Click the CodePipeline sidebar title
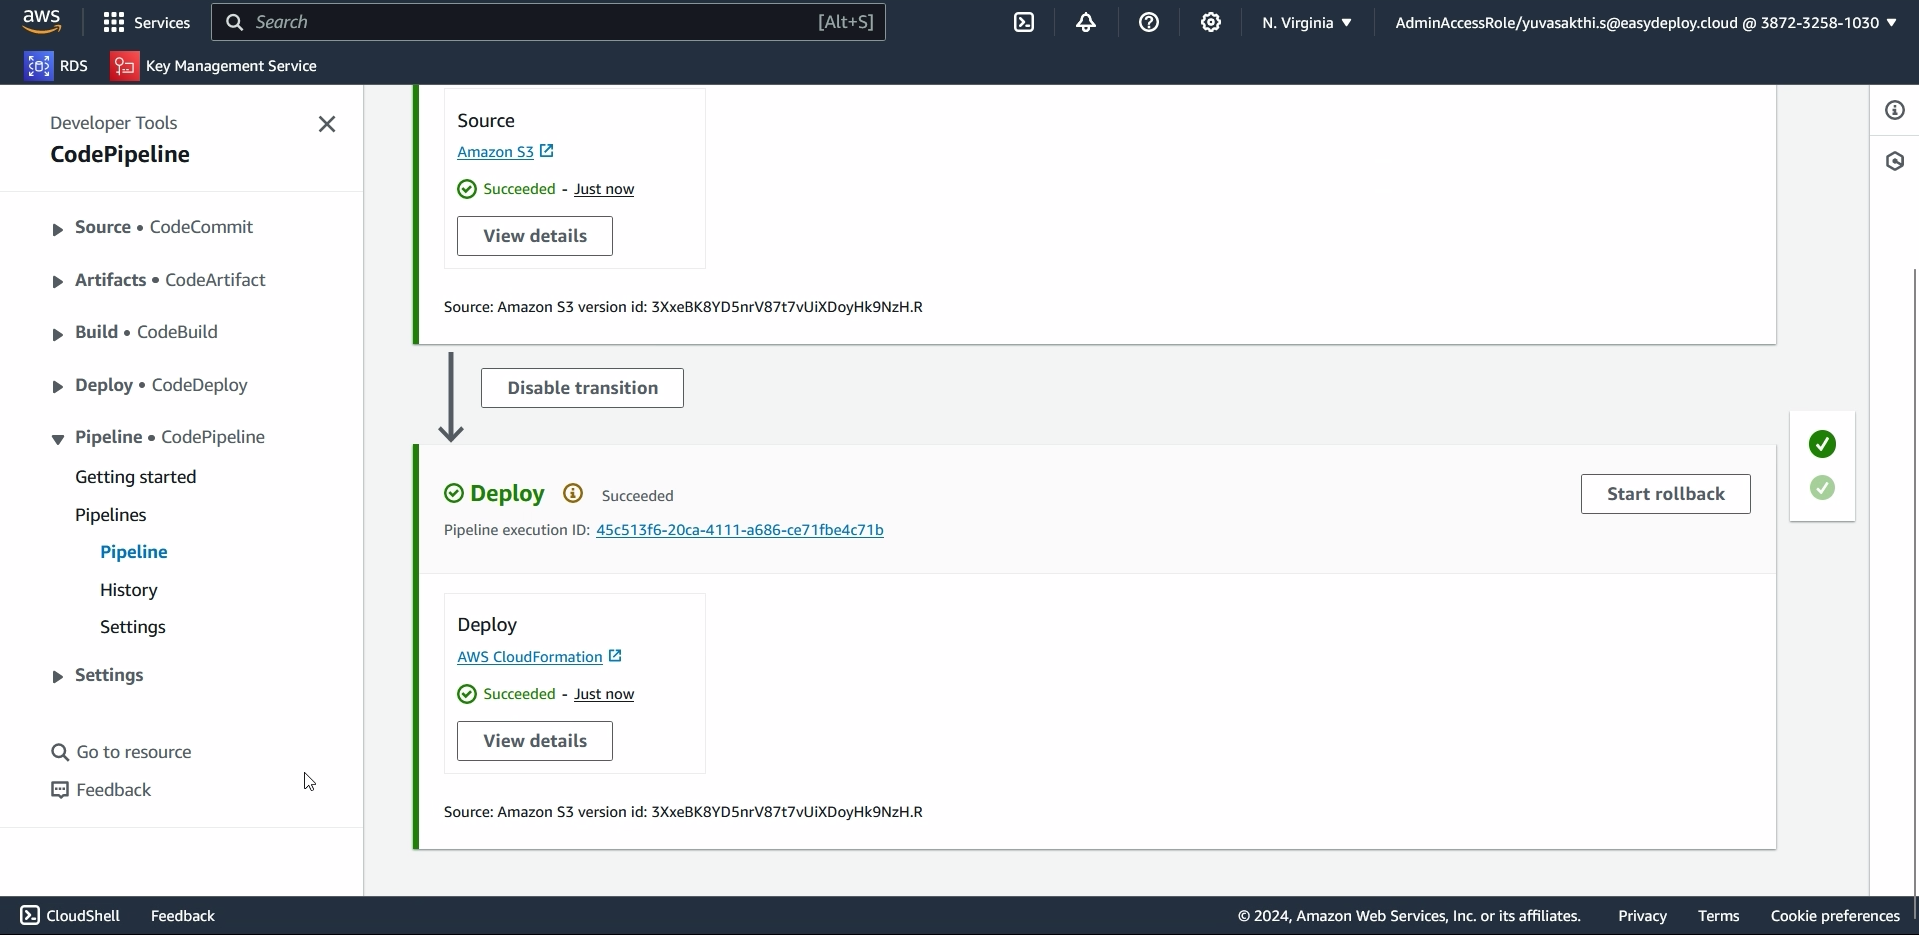 point(120,154)
